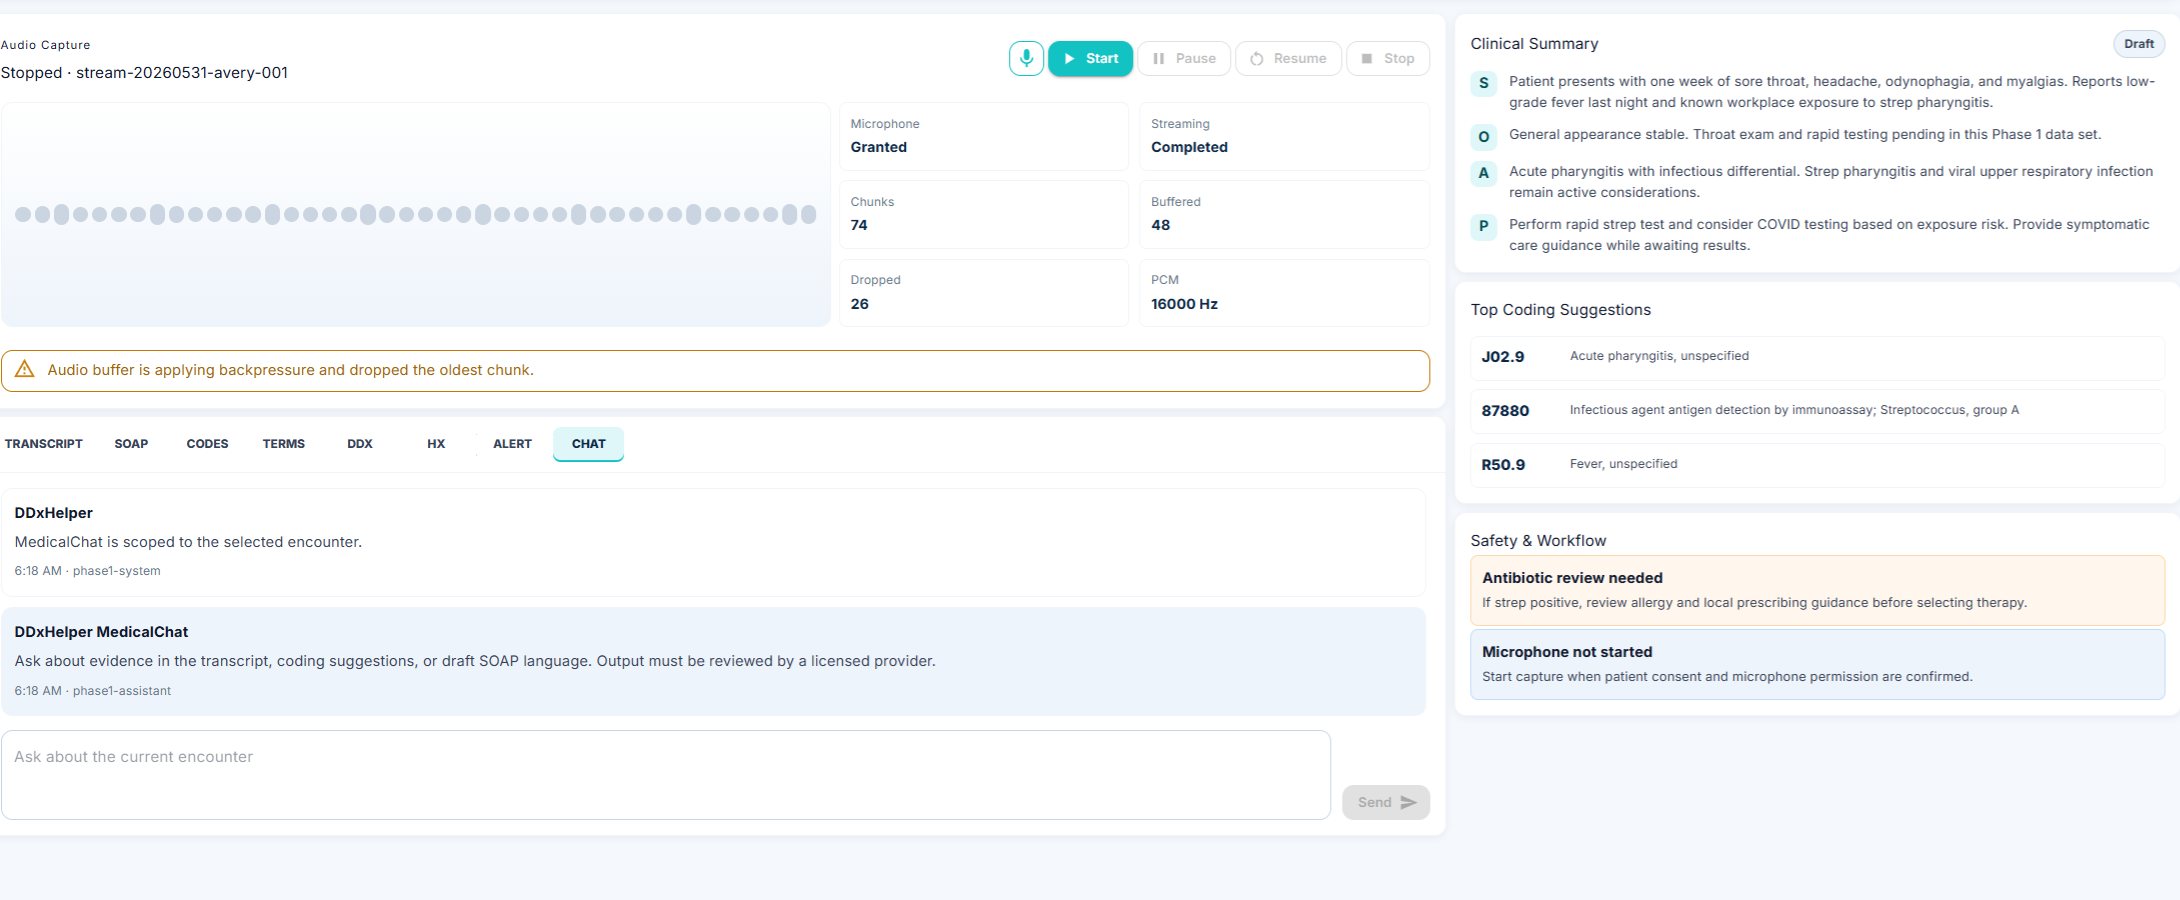Image resolution: width=2180 pixels, height=900 pixels.
Task: Click the Resume capture button
Action: click(1288, 58)
